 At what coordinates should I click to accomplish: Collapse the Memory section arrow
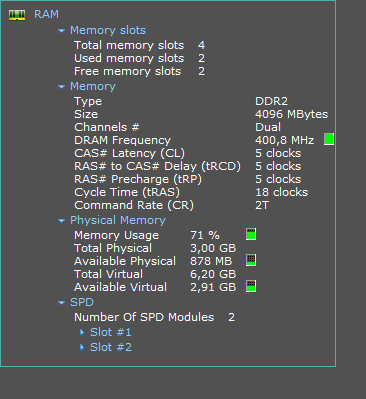(x=61, y=87)
